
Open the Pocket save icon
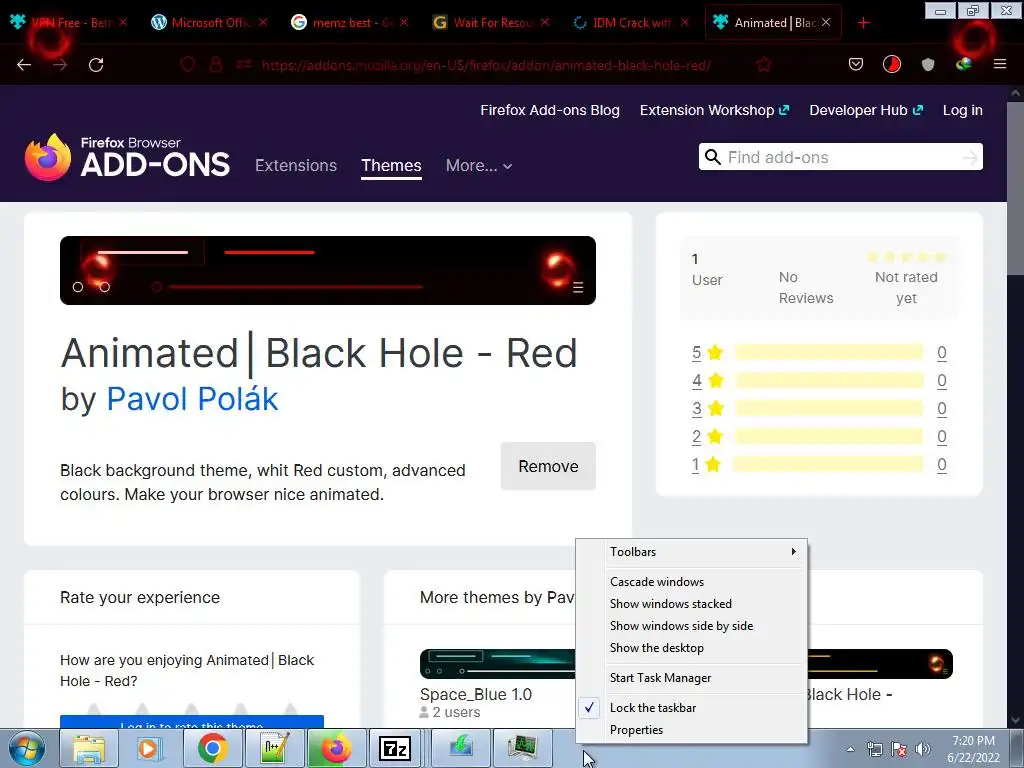(x=856, y=64)
